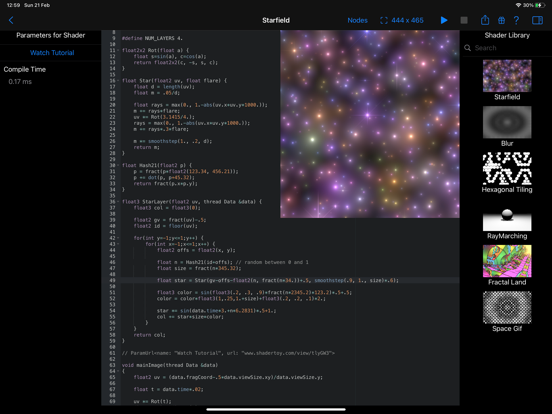Collapse the Rot function at line 11
552x414 pixels.
[x=118, y=50]
